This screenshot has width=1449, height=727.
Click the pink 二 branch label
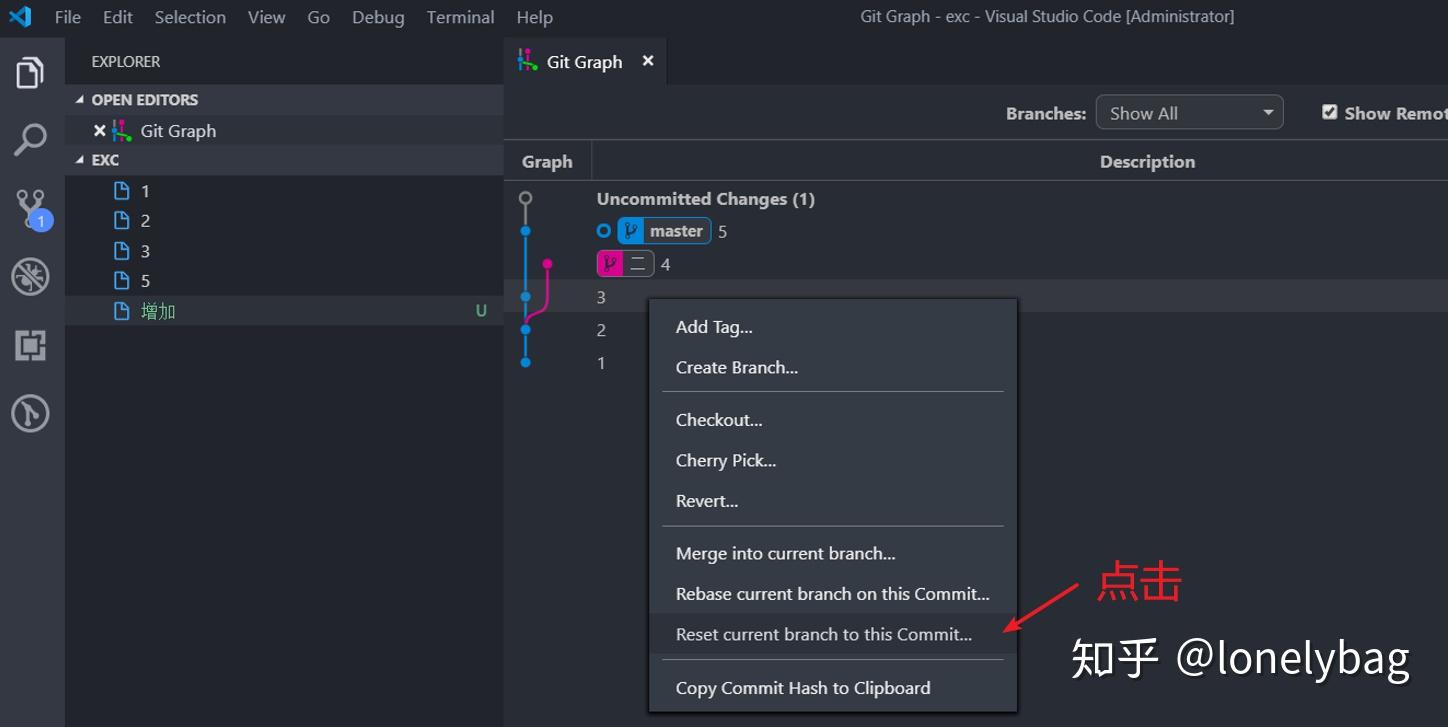coord(626,264)
